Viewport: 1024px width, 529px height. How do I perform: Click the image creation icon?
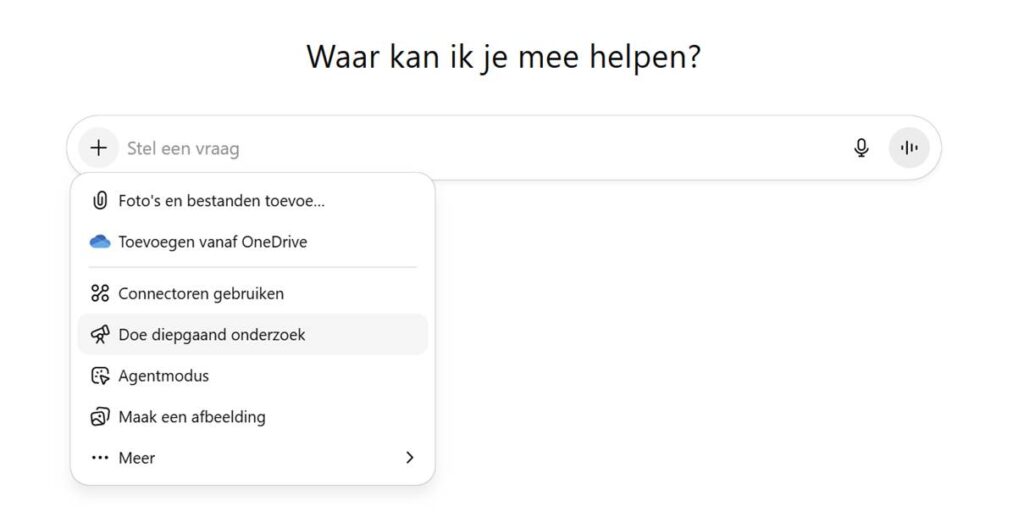(x=99, y=417)
